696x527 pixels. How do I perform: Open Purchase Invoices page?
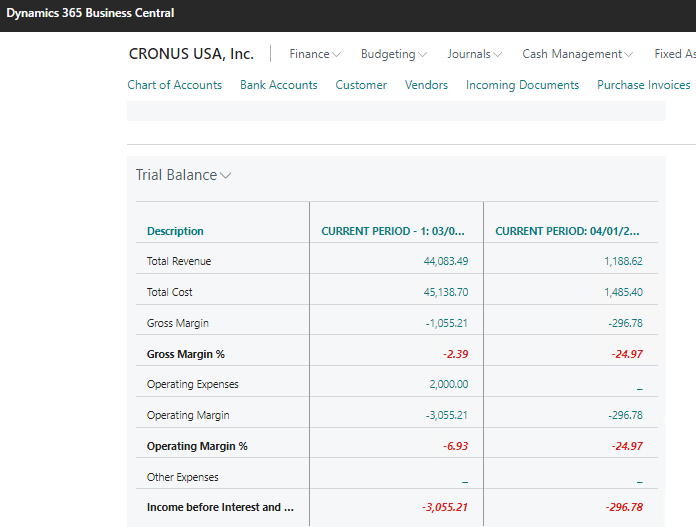(x=643, y=85)
